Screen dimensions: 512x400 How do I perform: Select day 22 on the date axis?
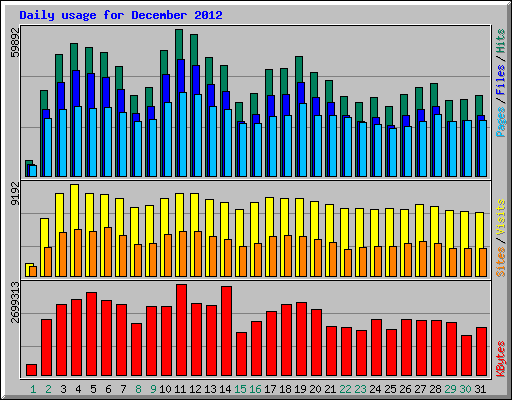(345, 389)
